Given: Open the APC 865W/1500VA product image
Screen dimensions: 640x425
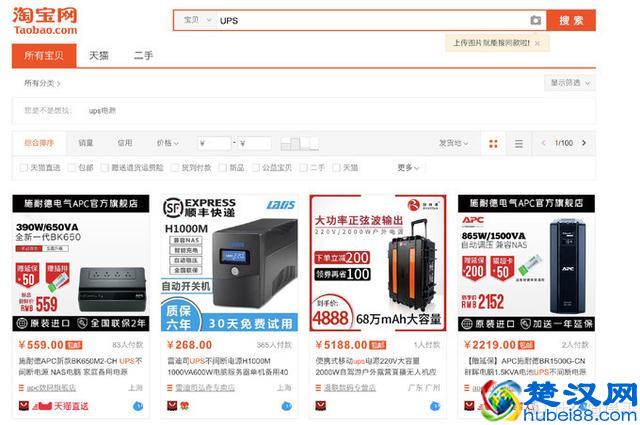Looking at the screenshot, I should [526, 263].
